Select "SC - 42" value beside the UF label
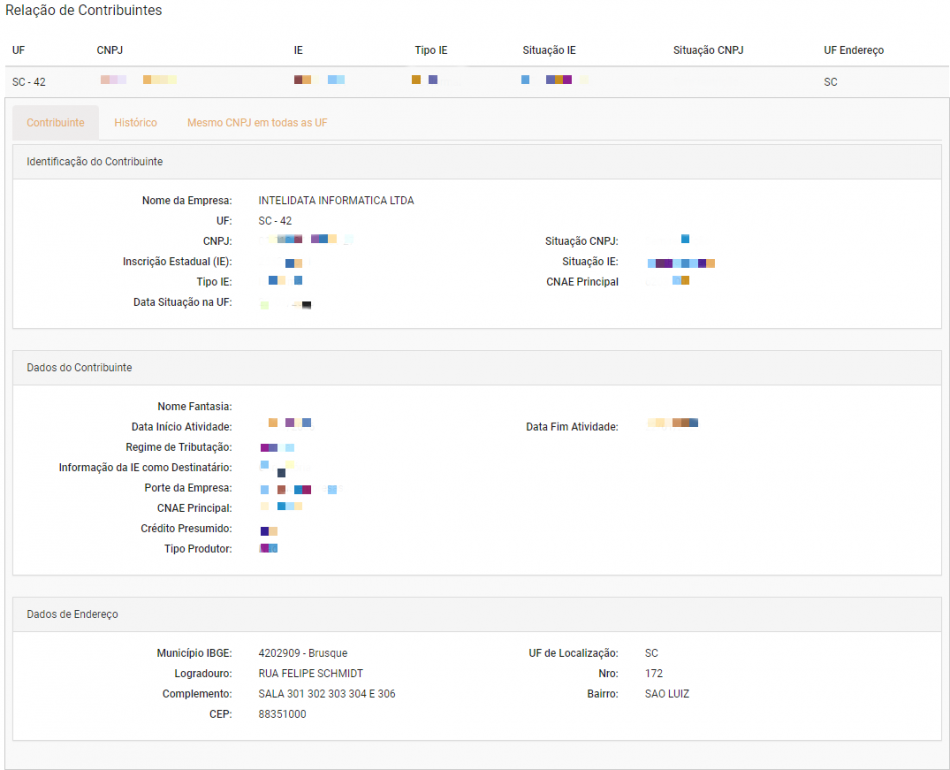 275,221
